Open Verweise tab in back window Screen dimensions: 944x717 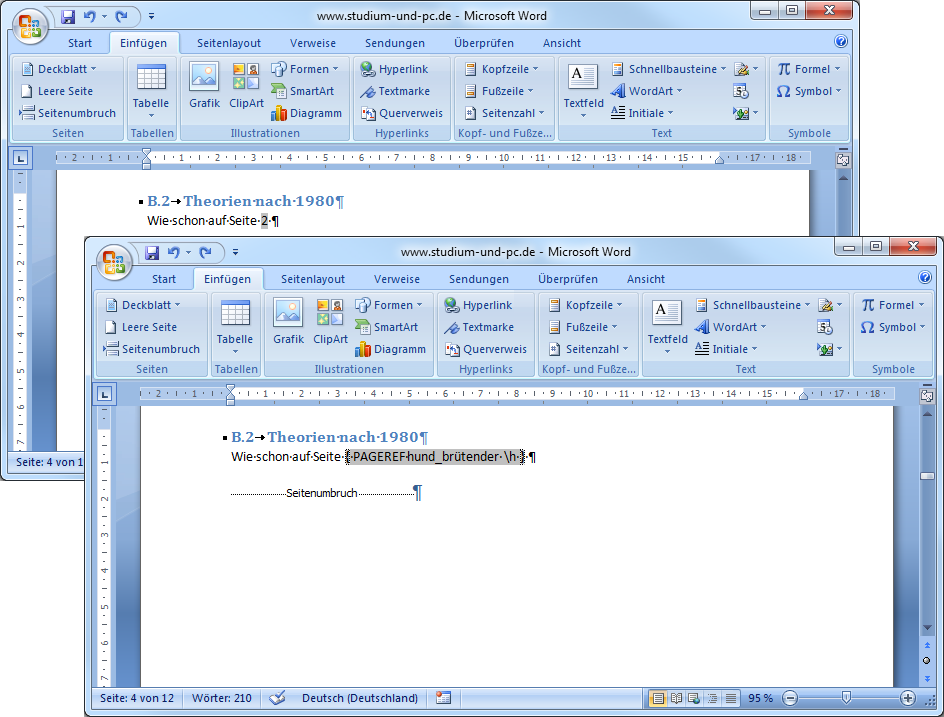coord(313,43)
